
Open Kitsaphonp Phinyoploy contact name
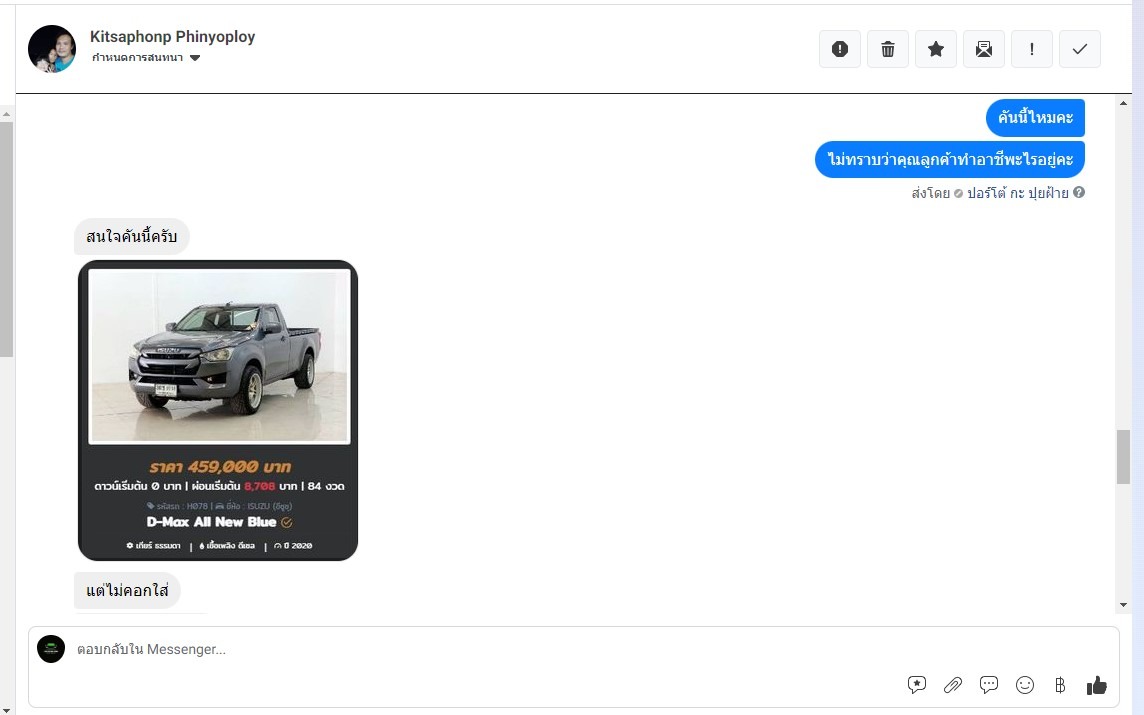click(172, 36)
